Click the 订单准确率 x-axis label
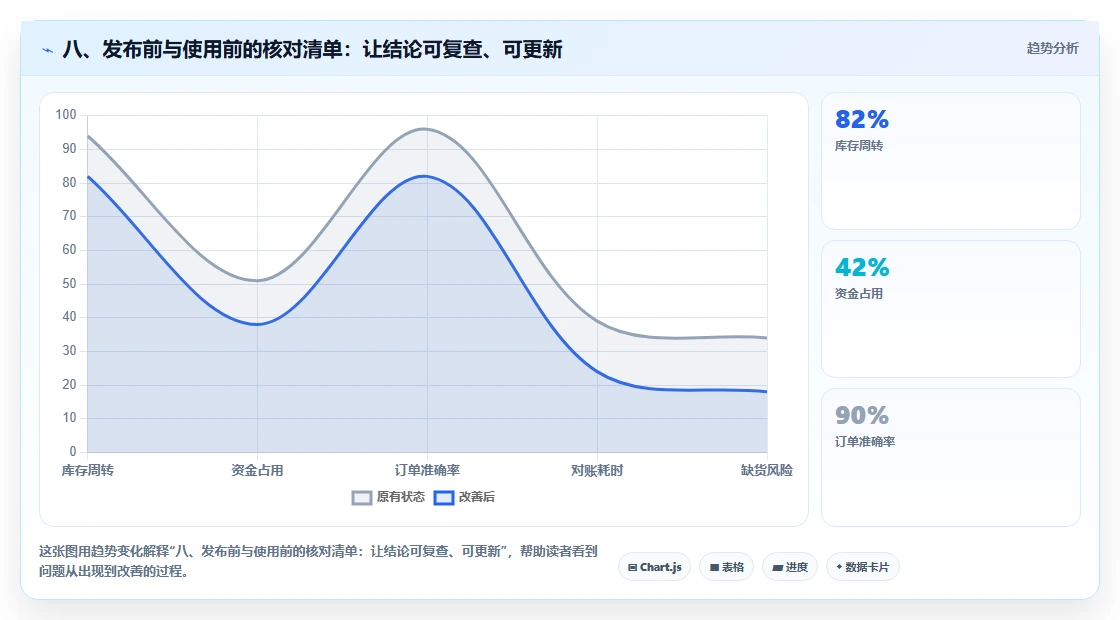Viewport: 1120px width, 620px height. coord(427,471)
